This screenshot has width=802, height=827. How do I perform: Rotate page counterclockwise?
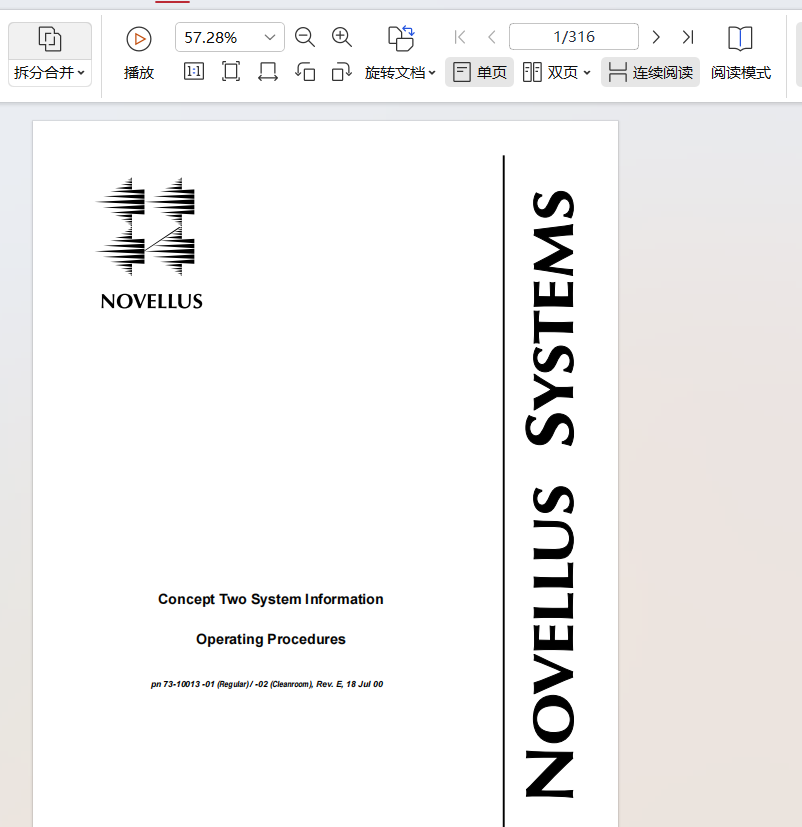pyautogui.click(x=305, y=72)
